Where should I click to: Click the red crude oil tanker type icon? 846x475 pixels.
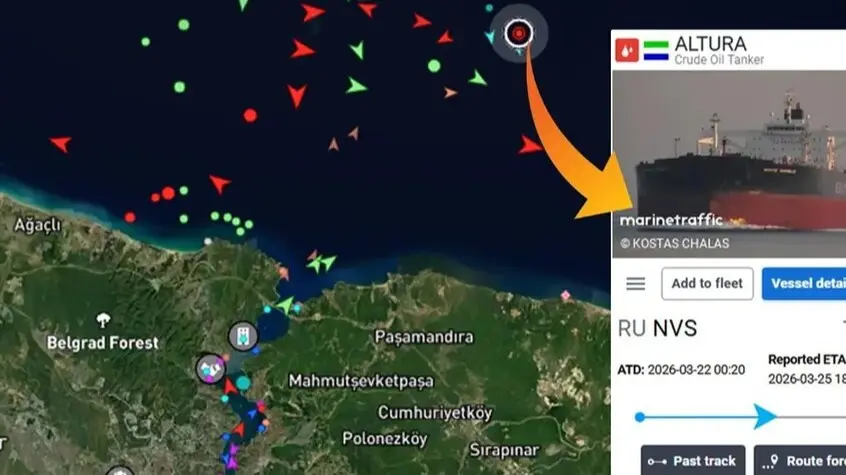pos(627,50)
